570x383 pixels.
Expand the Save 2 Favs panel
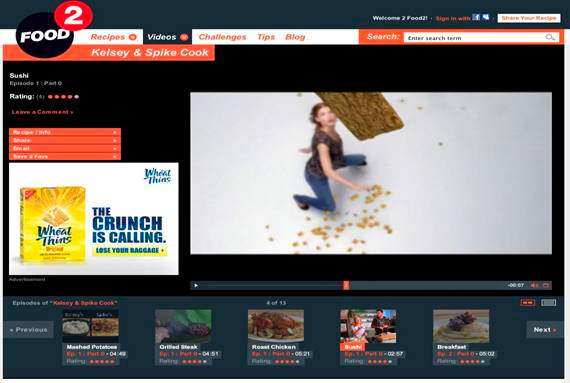65,156
